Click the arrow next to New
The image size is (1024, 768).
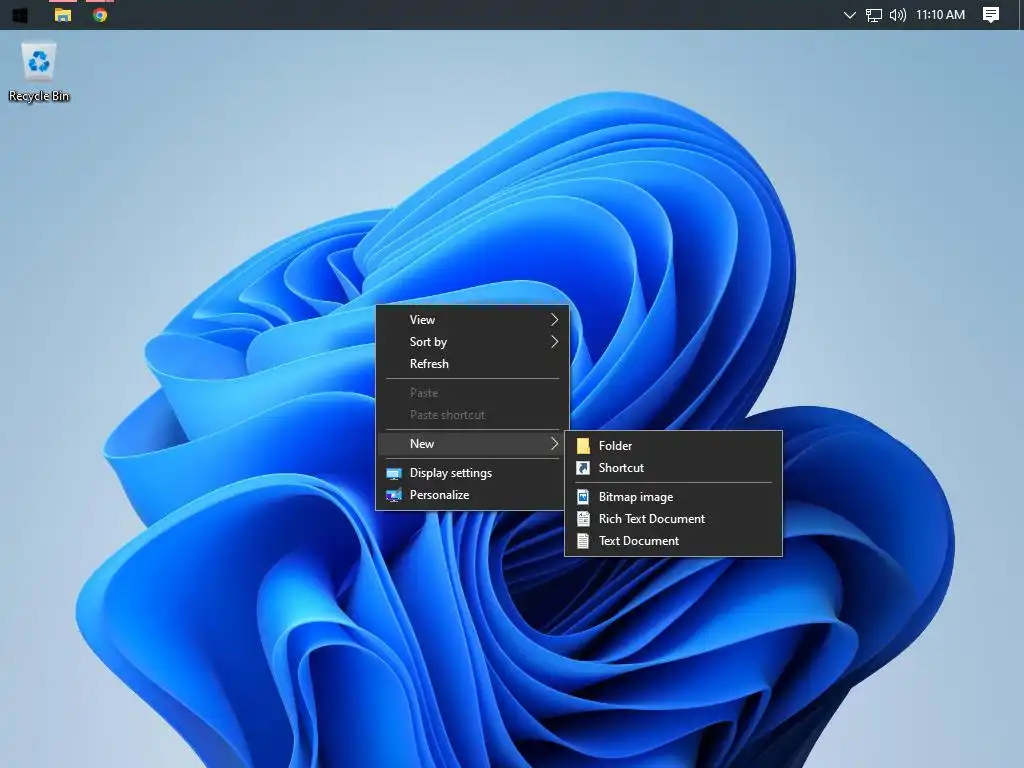[x=554, y=443]
